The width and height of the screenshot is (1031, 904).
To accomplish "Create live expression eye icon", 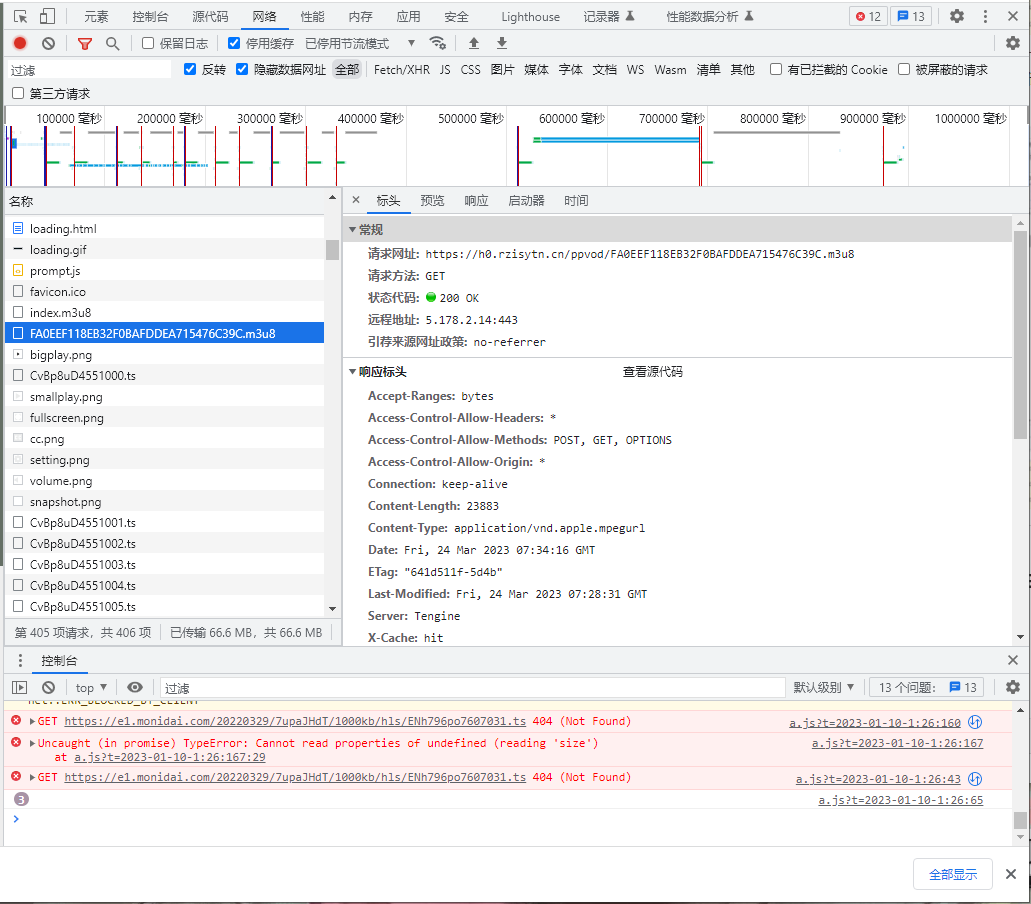I will click(x=135, y=688).
